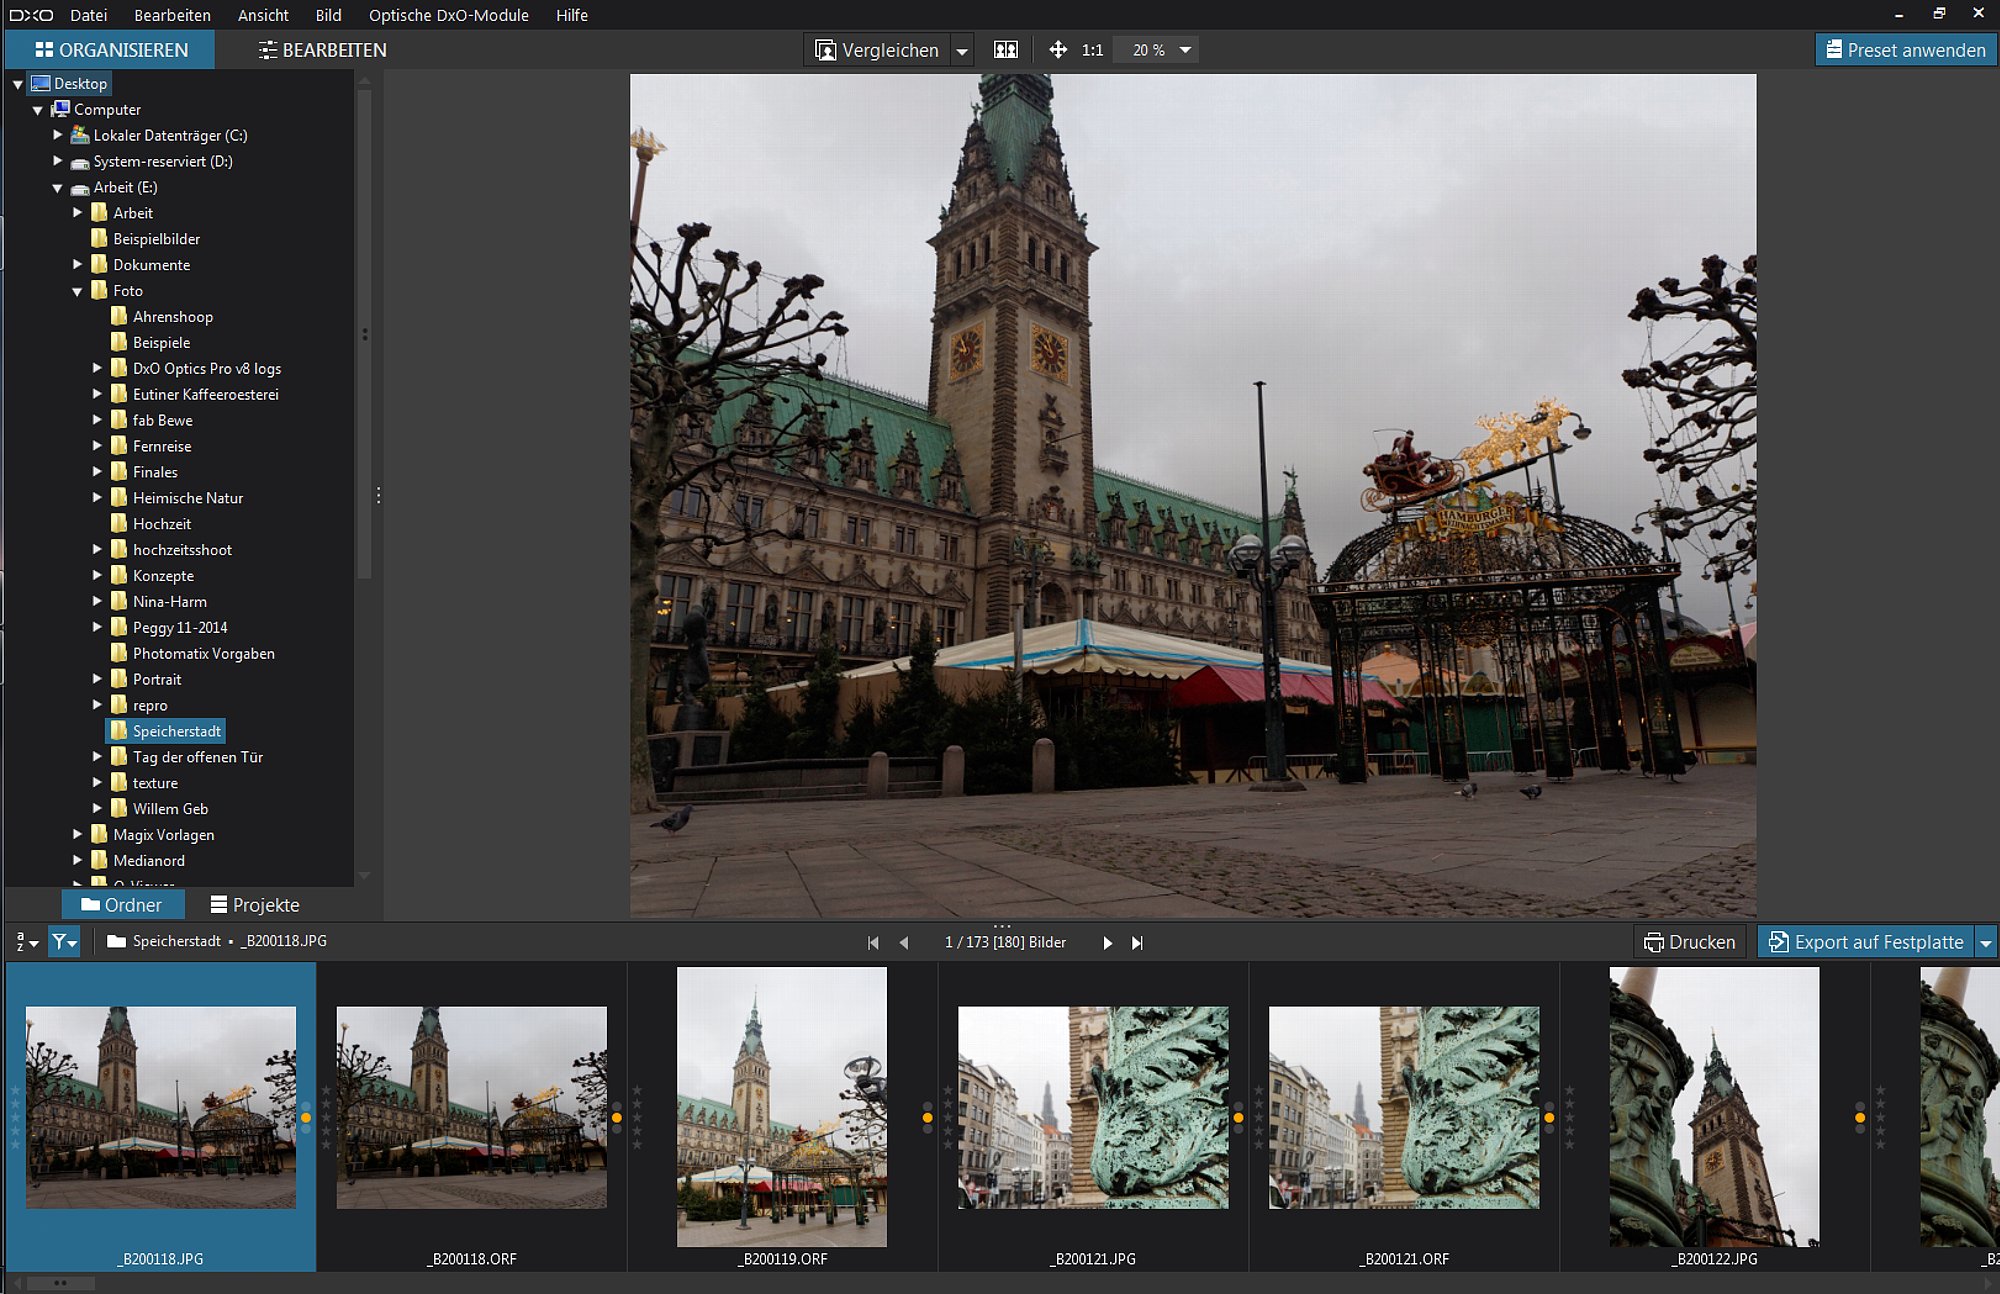Click the filmstrip horizontal scrollbar thumb
Screen dimensions: 2000x1294
[60, 1283]
